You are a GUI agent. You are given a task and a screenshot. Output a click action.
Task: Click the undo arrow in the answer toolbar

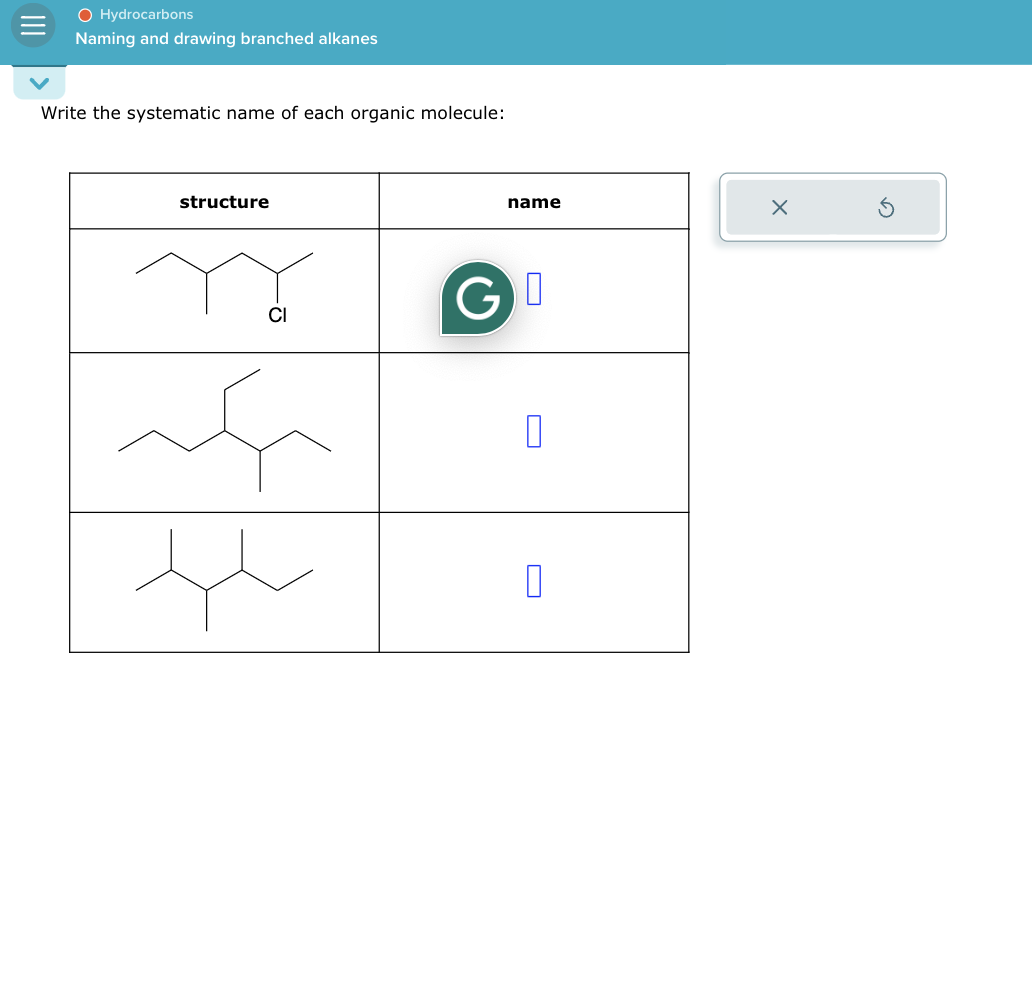[x=887, y=207]
